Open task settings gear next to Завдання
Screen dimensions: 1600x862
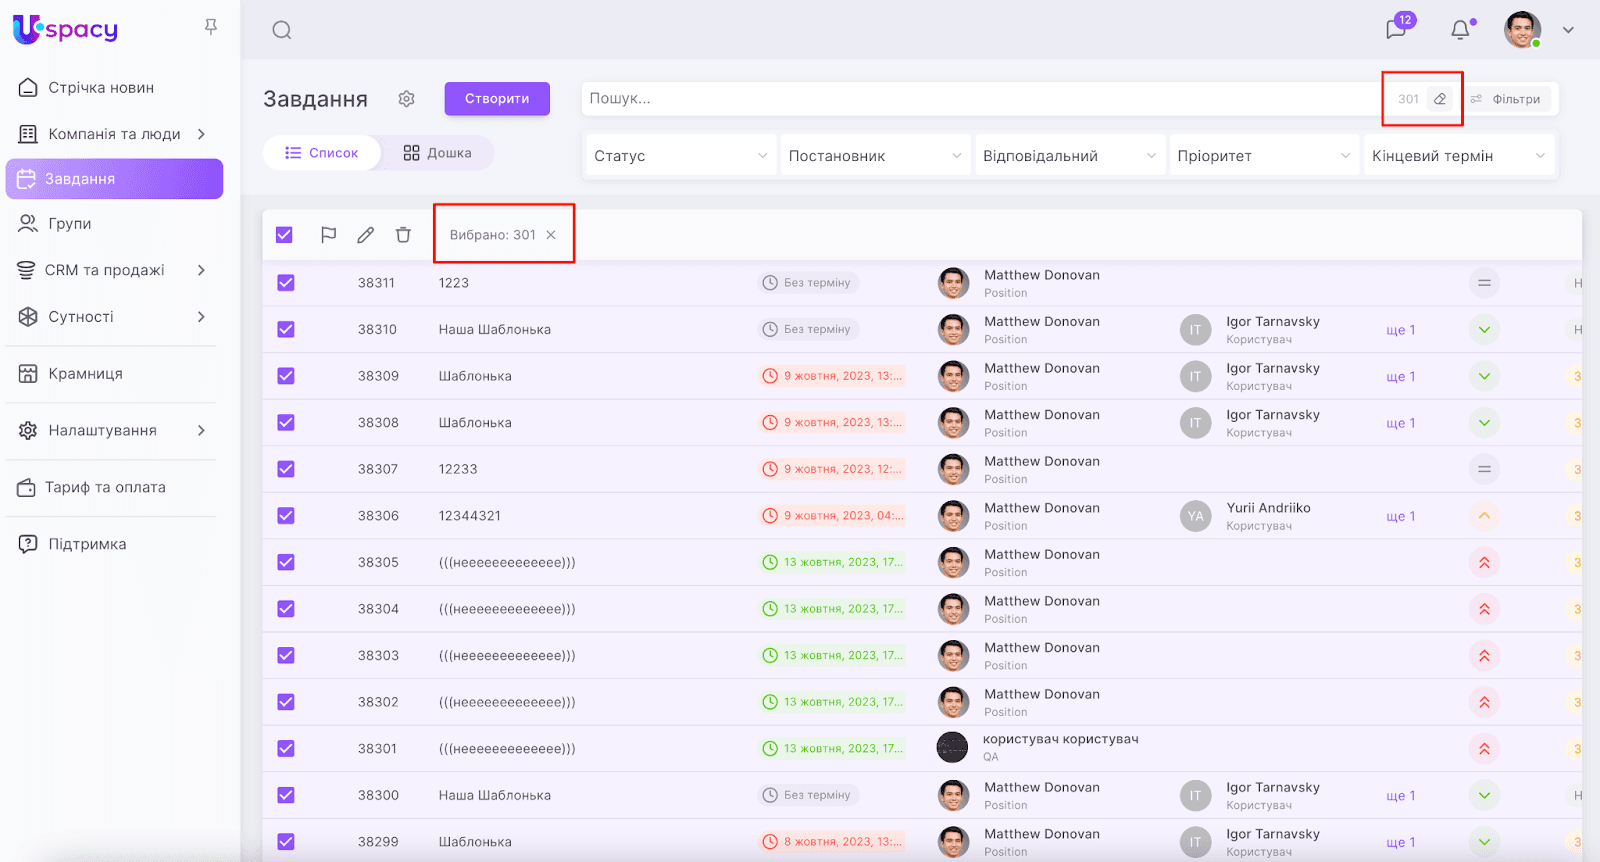[406, 99]
